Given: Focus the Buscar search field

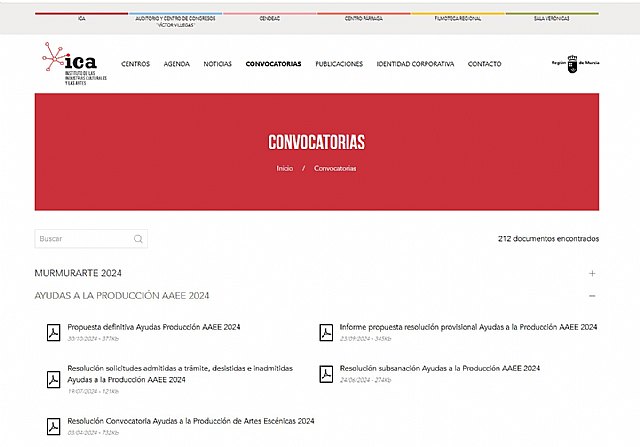Looking at the screenshot, I should 82,239.
